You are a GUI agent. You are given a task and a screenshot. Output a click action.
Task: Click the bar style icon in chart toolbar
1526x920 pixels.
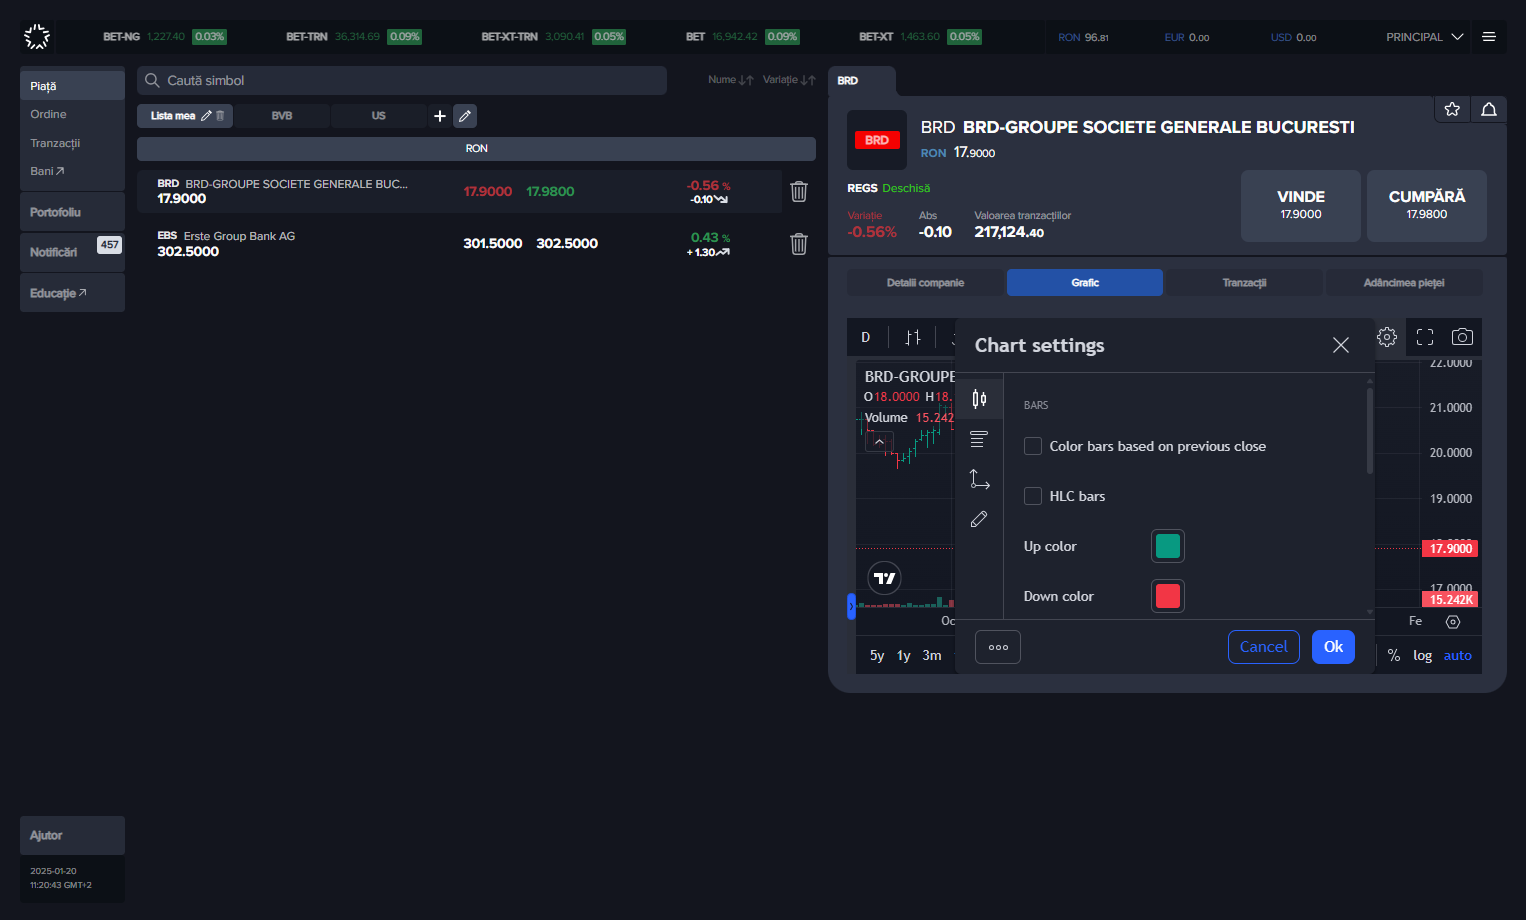tap(913, 337)
